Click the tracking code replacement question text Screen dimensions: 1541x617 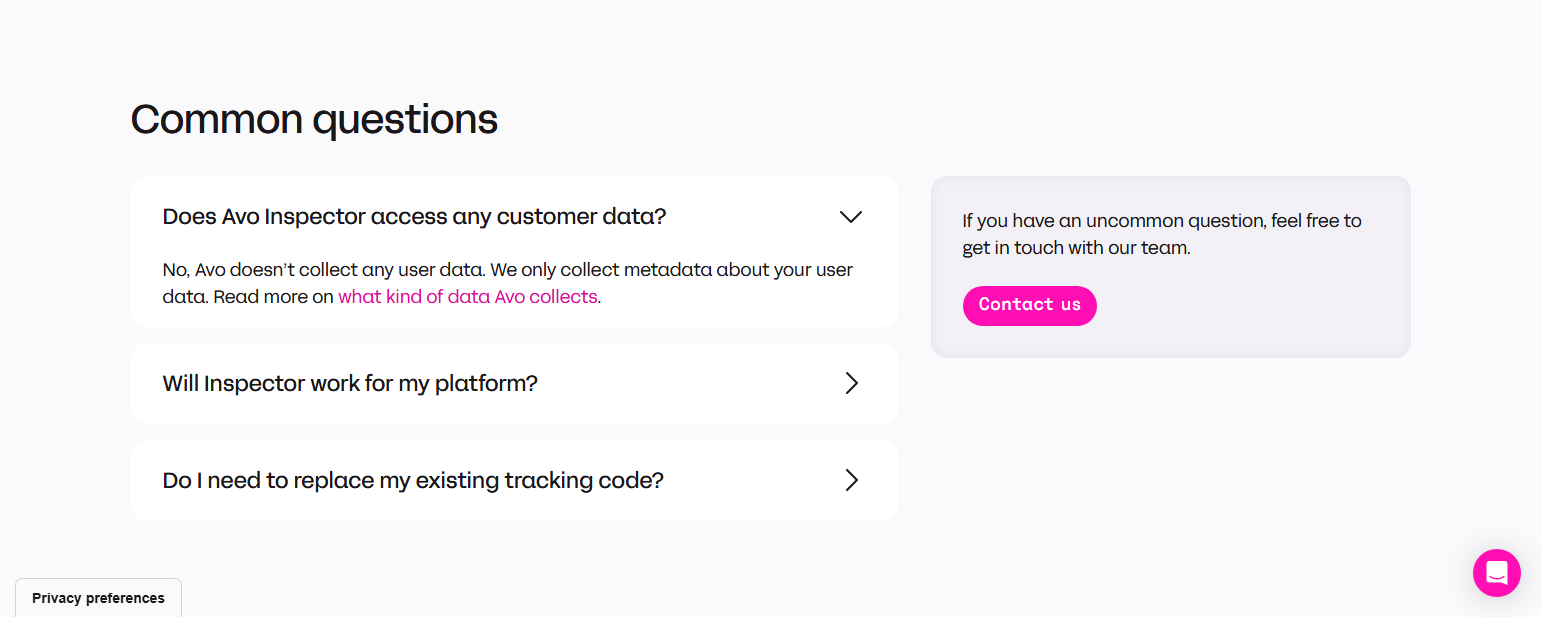(413, 480)
